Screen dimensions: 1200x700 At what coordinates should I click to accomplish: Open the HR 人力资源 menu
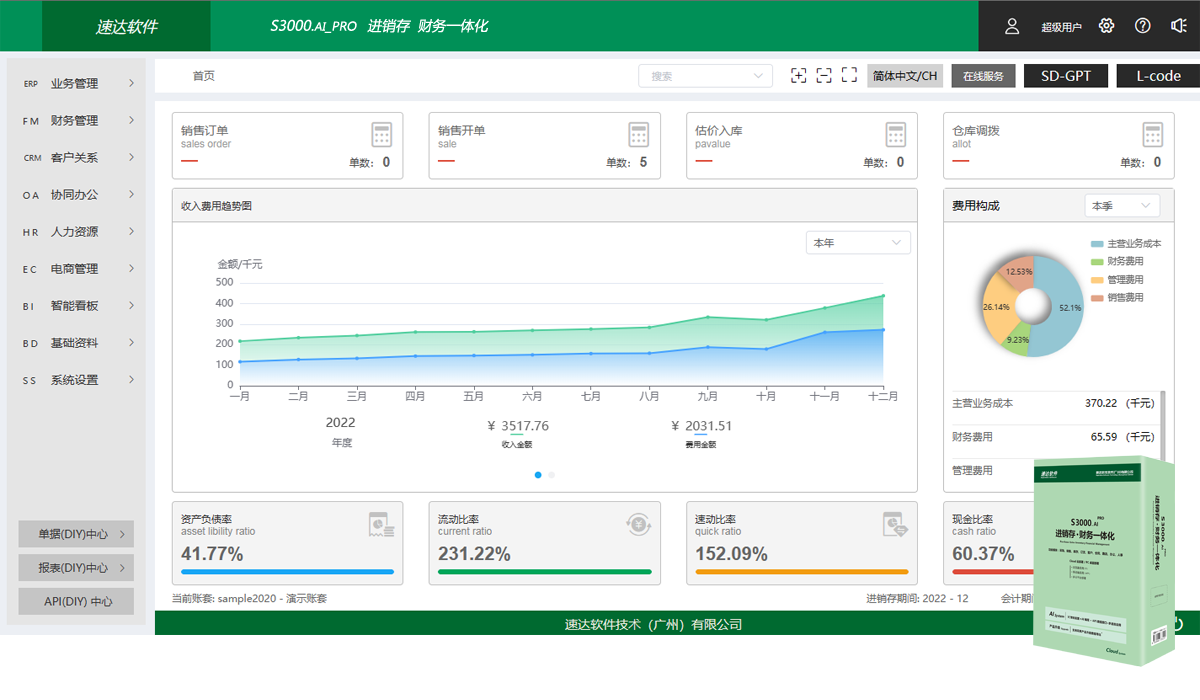[x=78, y=232]
